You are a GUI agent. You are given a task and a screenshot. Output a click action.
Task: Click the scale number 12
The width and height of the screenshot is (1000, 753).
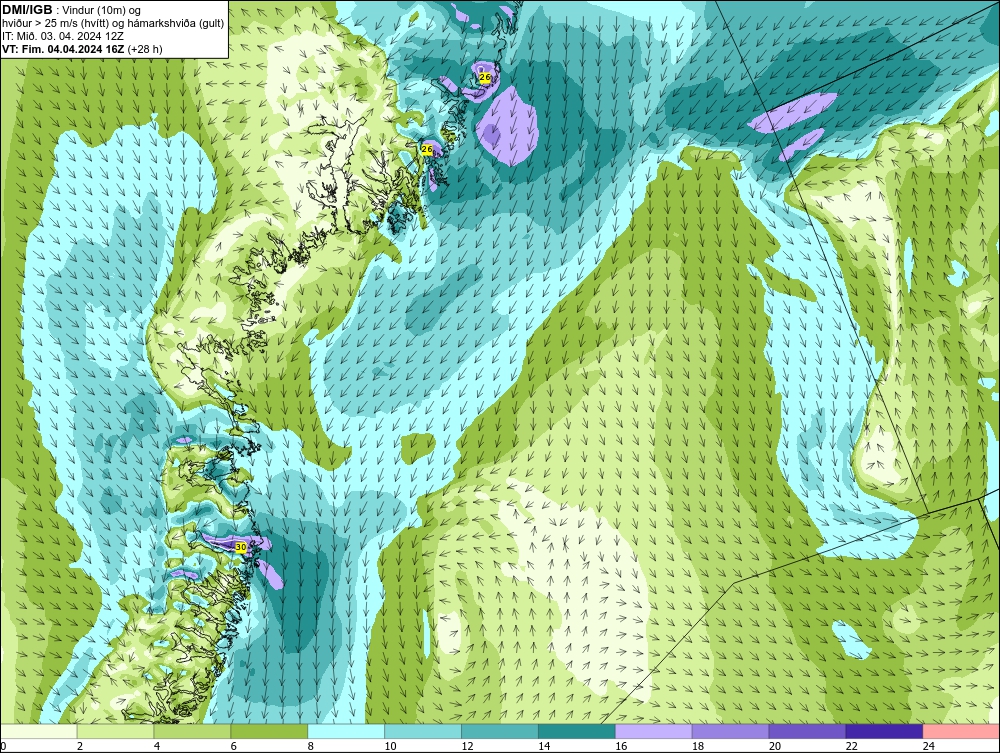click(x=467, y=746)
